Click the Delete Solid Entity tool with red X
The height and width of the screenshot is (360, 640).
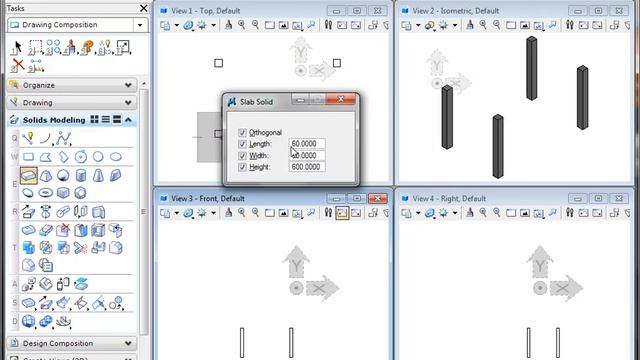pos(63,230)
